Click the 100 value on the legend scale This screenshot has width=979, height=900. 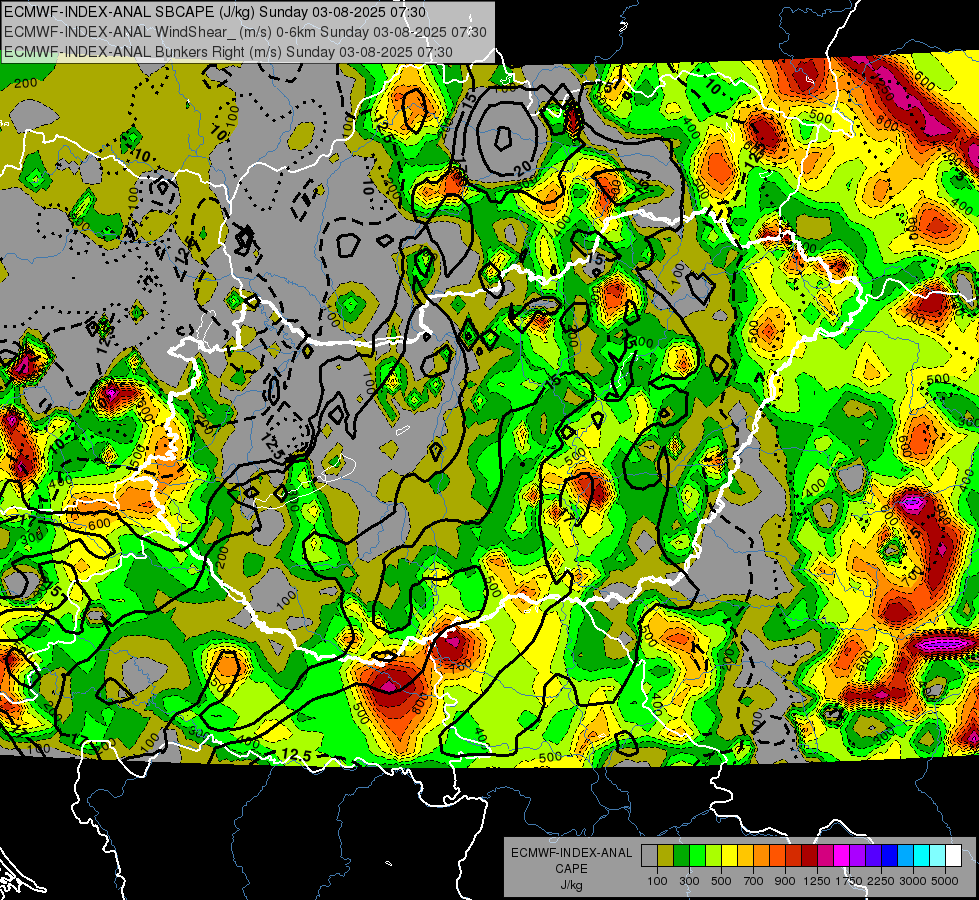pos(657,881)
